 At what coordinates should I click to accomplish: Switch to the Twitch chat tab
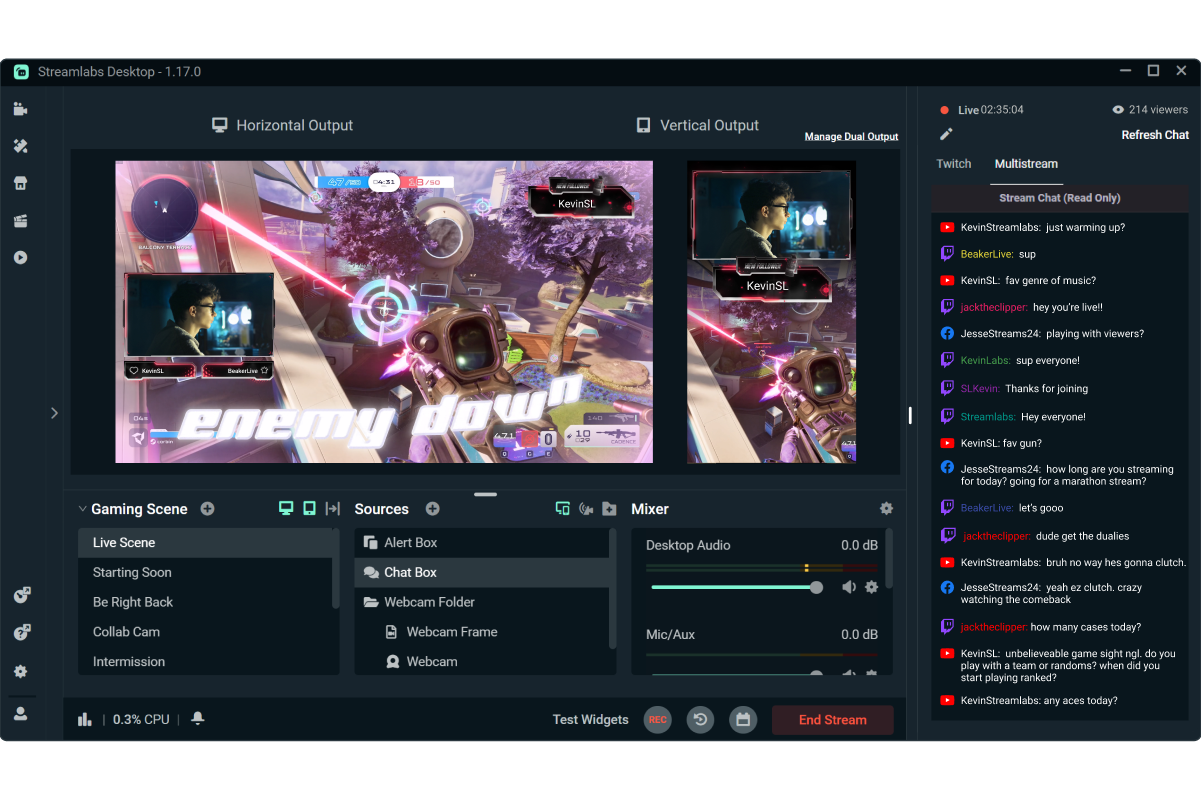[954, 164]
